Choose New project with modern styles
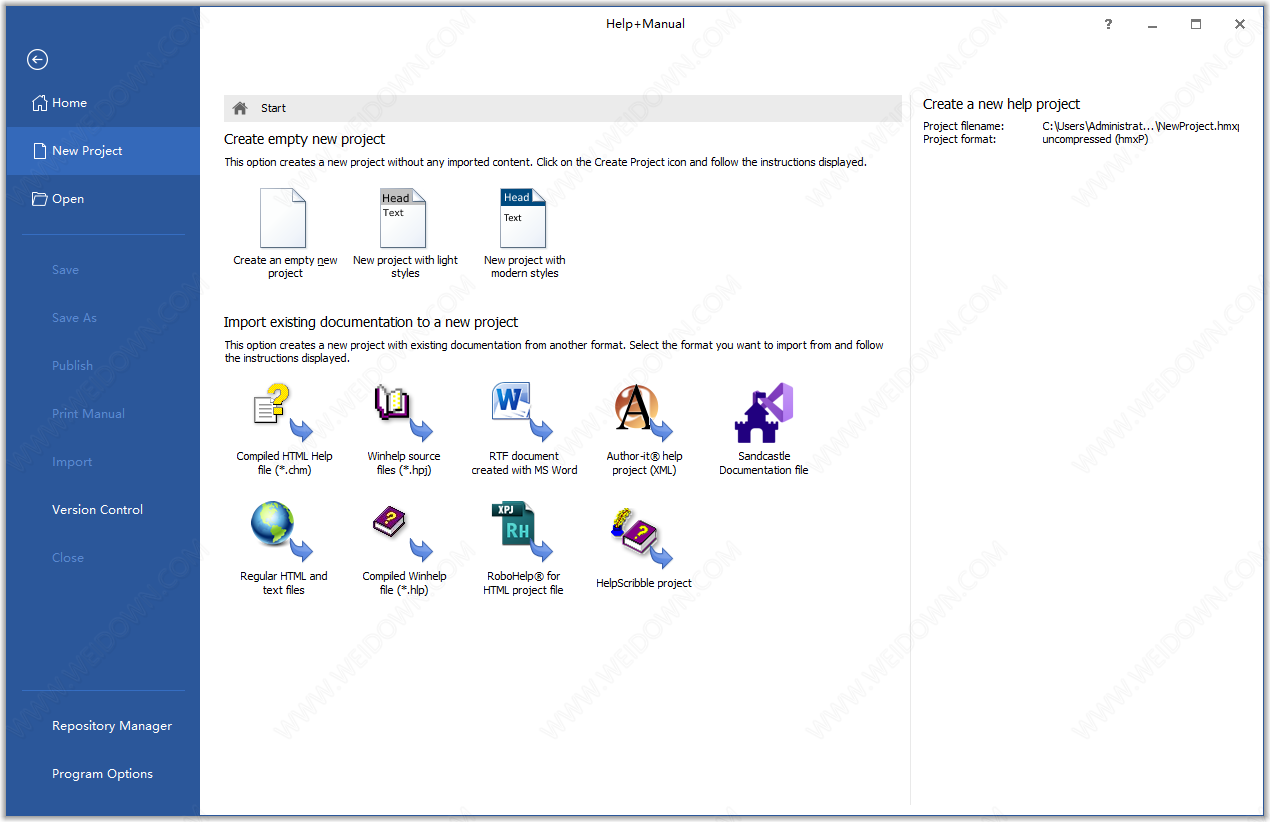1270x822 pixels. 523,220
